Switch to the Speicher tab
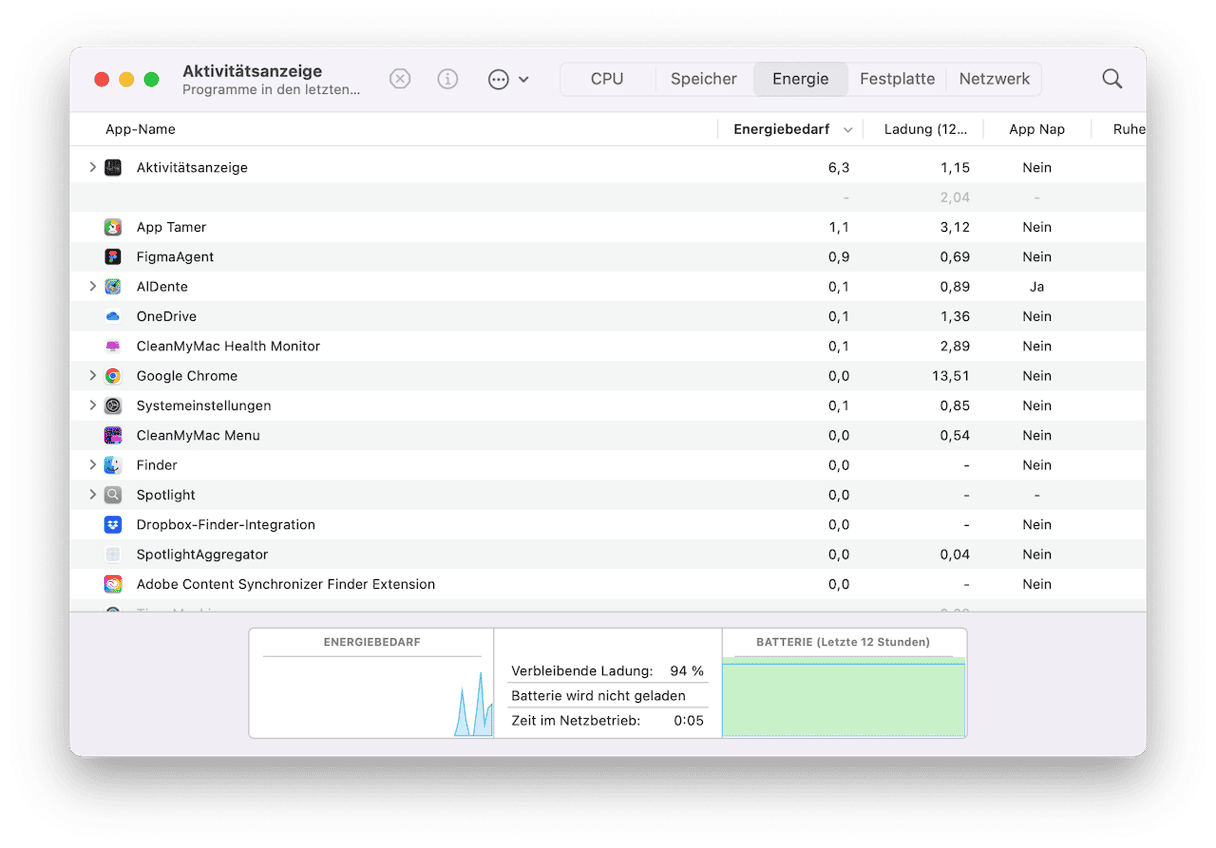Viewport: 1216px width, 848px height. pyautogui.click(x=704, y=79)
